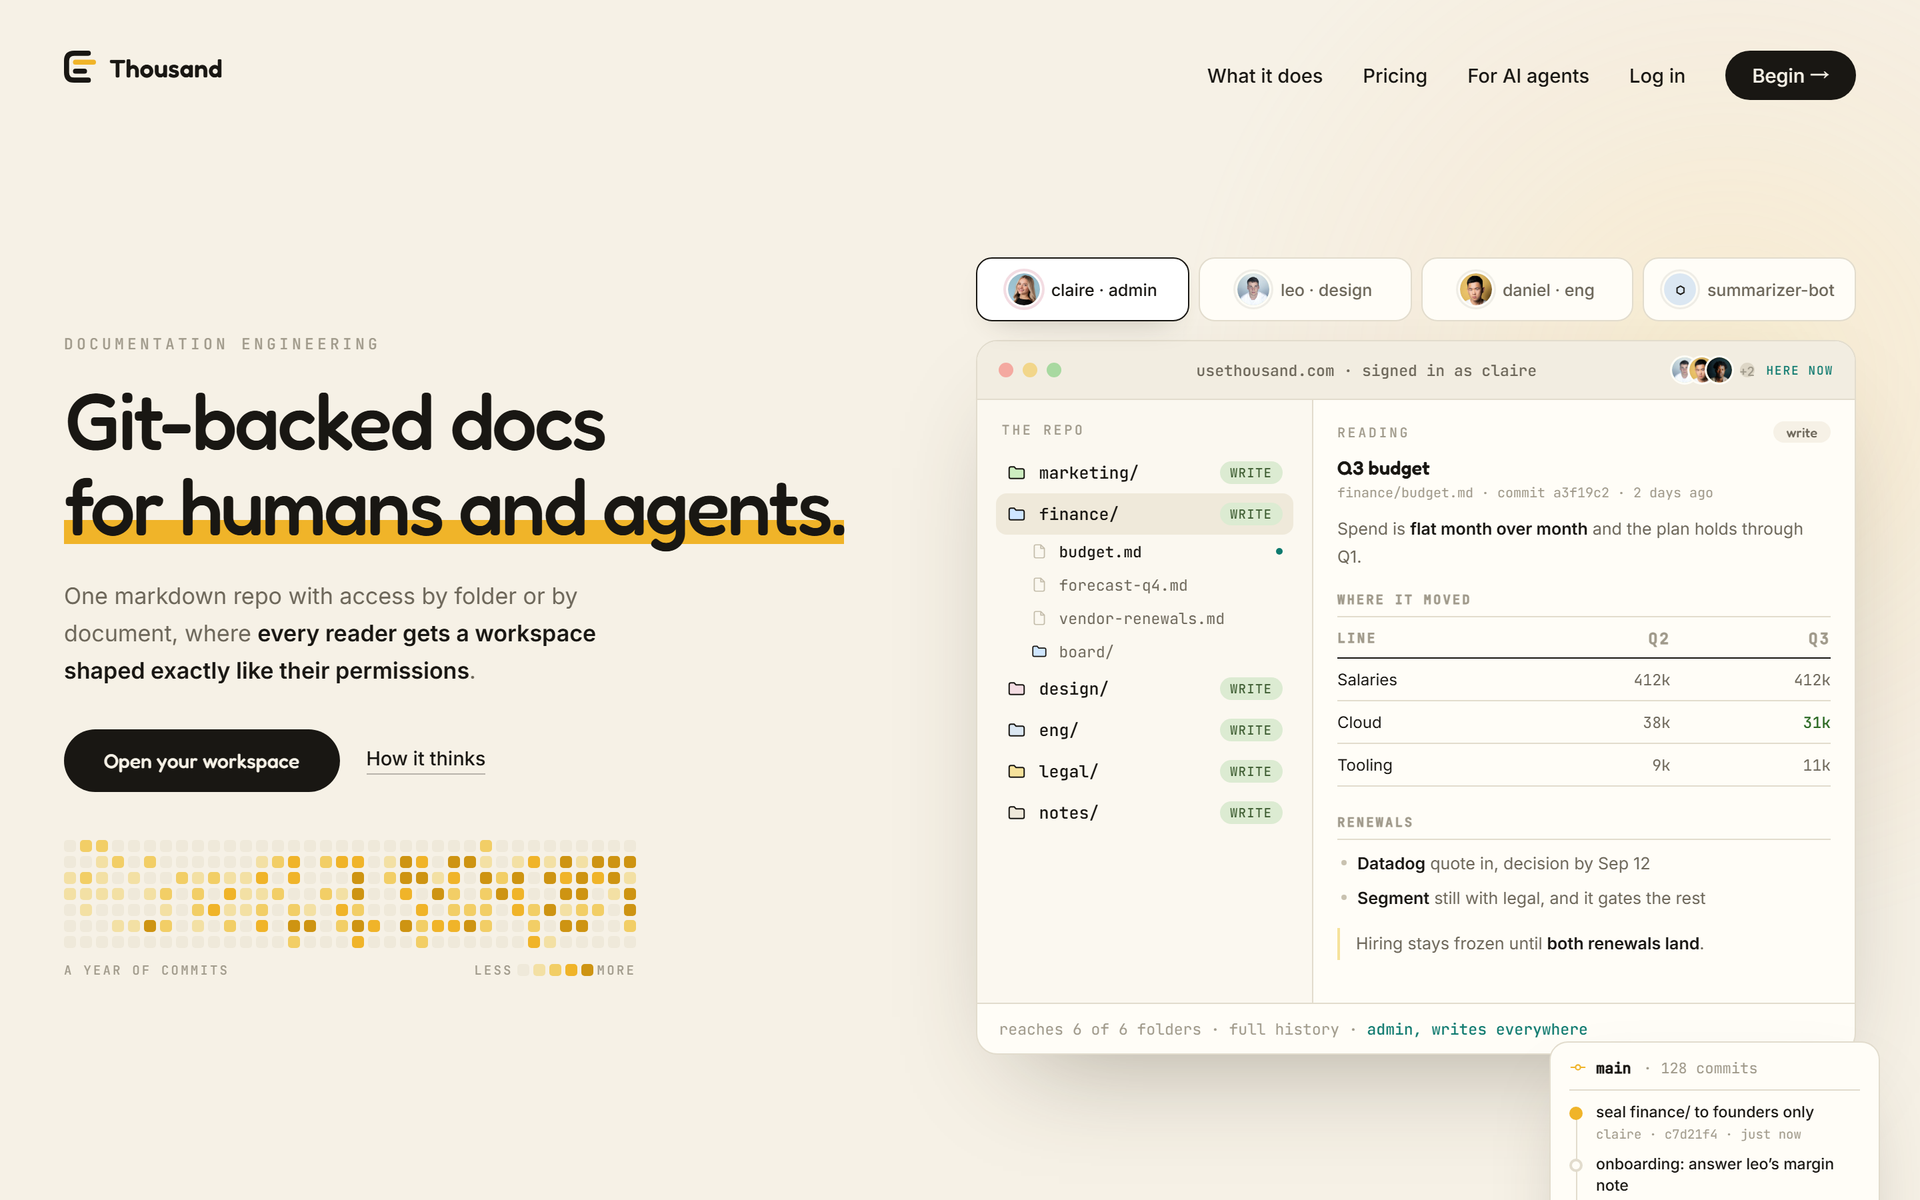Viewport: 1920px width, 1200px height.
Task: Click the WRITE badge on marketing/
Action: tap(1250, 473)
